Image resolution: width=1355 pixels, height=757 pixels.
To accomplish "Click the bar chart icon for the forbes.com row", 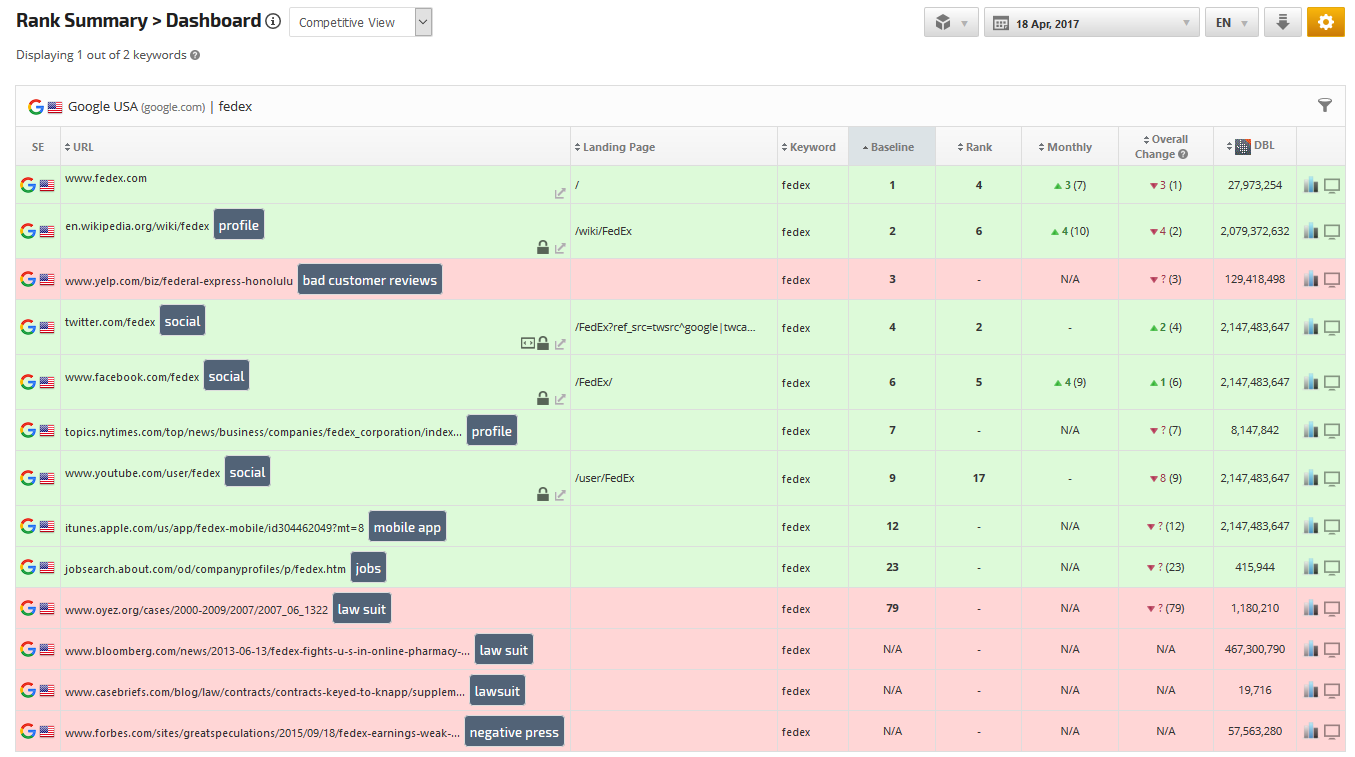I will [x=1311, y=731].
